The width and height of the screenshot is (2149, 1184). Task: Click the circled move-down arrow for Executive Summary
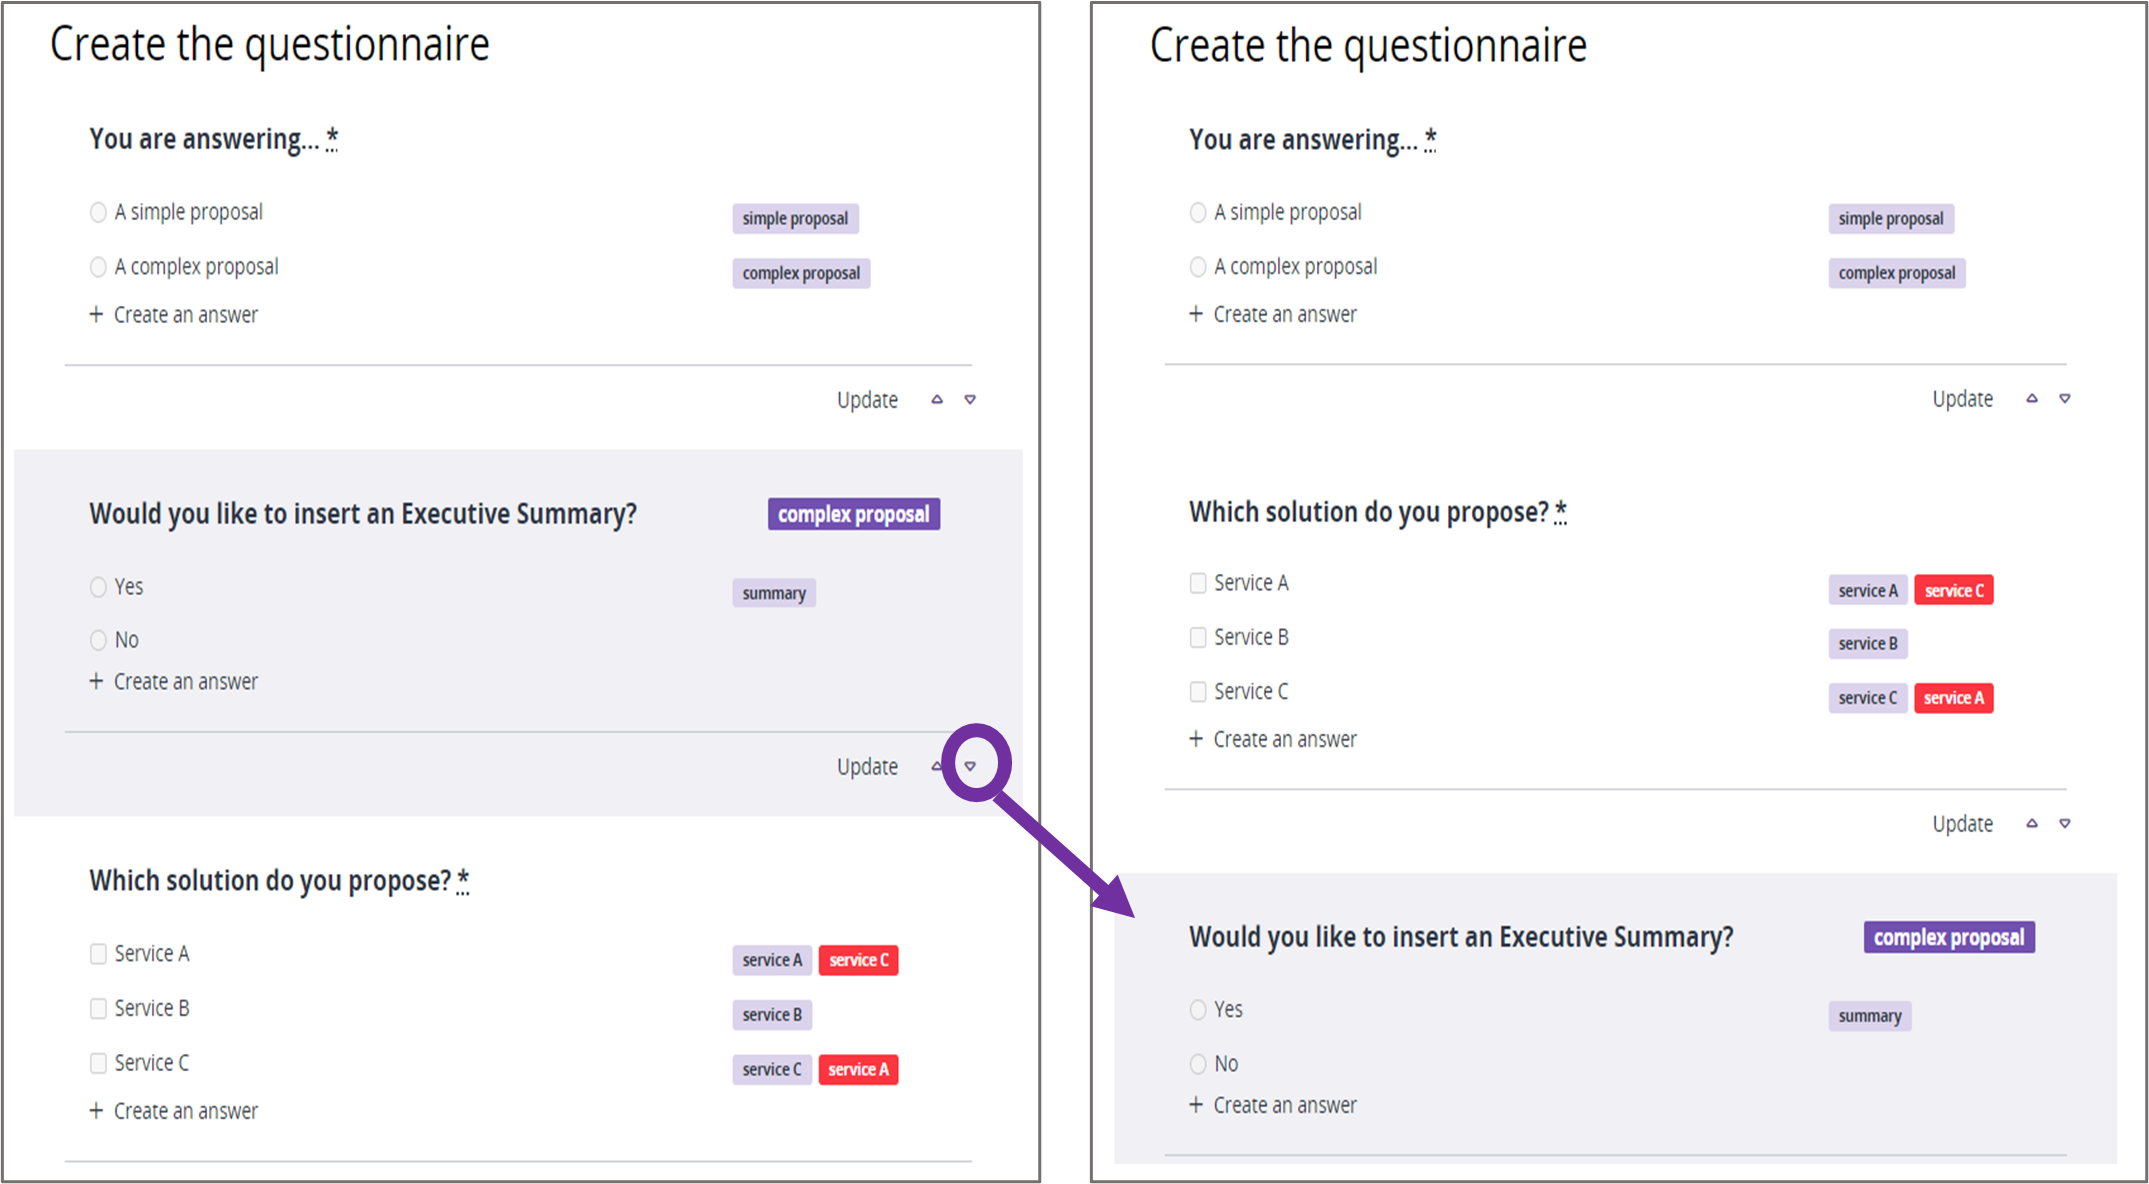click(970, 766)
